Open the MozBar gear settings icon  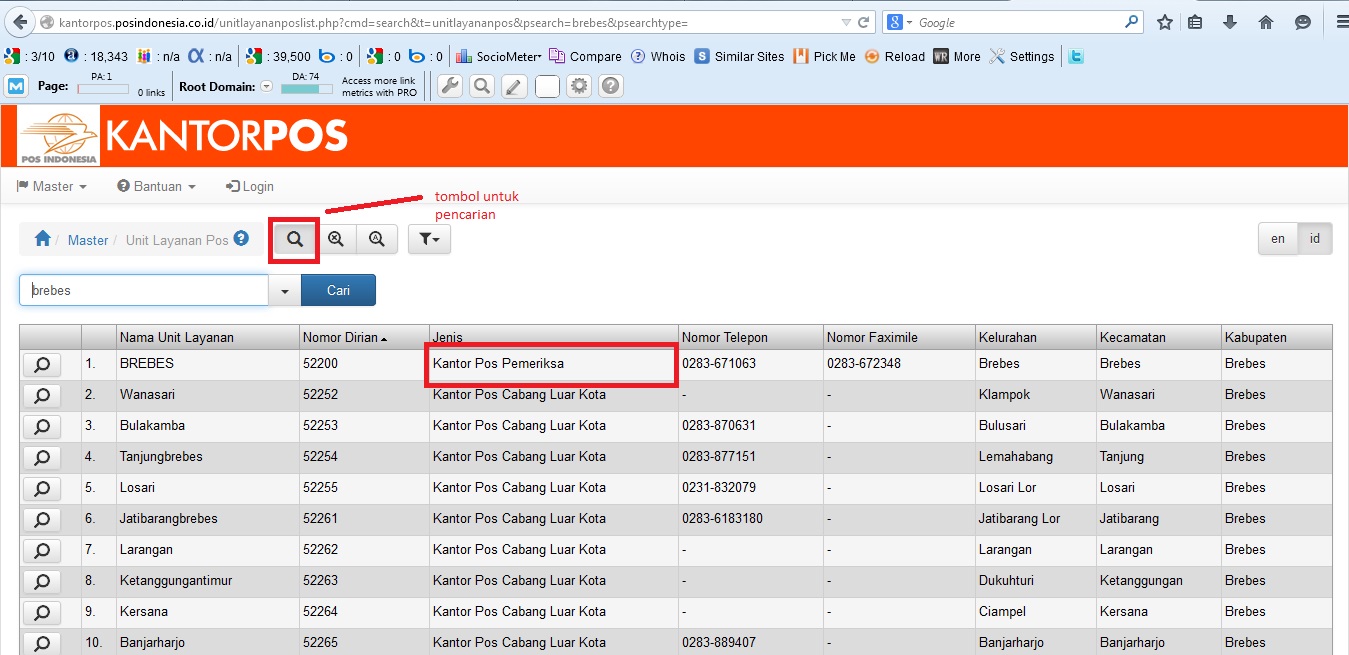click(x=579, y=86)
